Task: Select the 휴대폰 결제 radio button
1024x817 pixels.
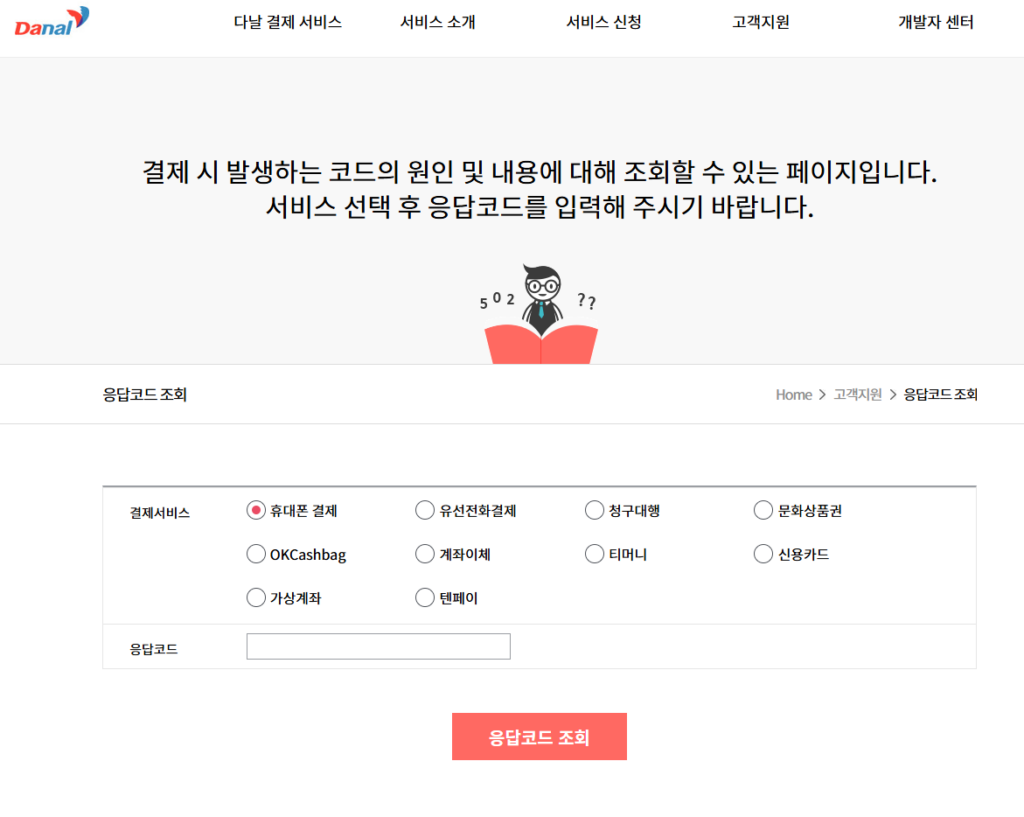Action: click(256, 510)
